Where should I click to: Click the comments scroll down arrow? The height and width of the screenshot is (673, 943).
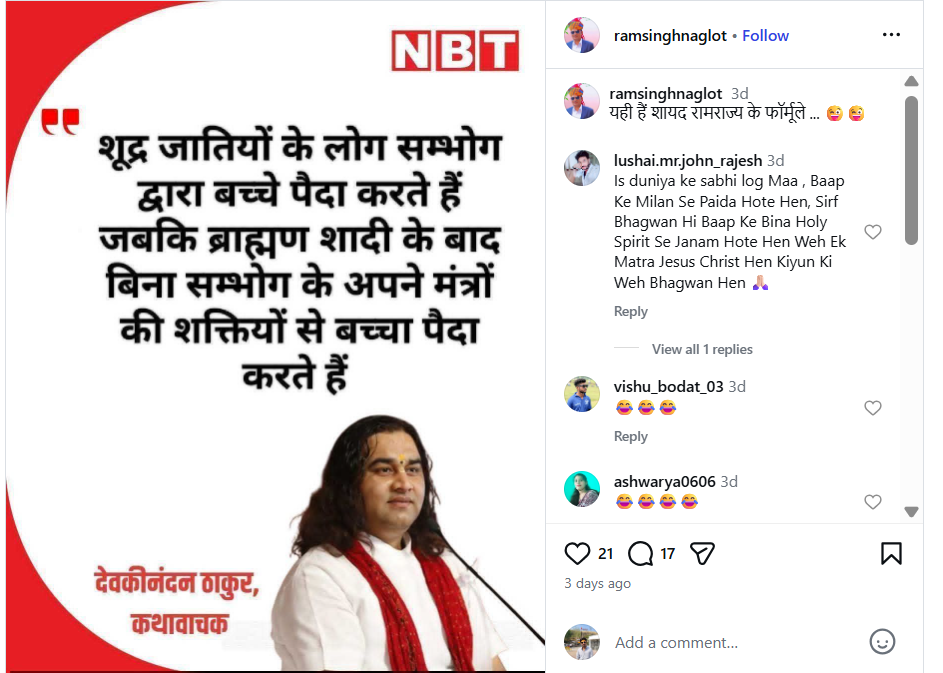[x=911, y=512]
